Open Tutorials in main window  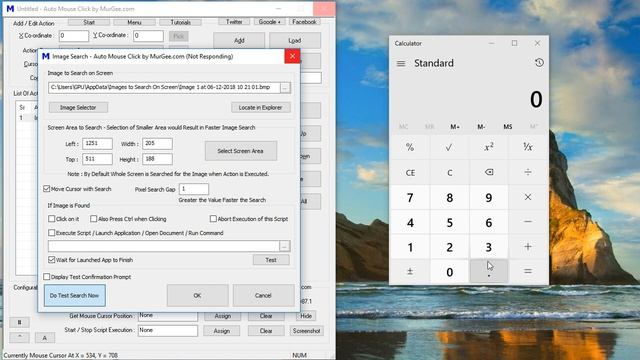pos(180,22)
